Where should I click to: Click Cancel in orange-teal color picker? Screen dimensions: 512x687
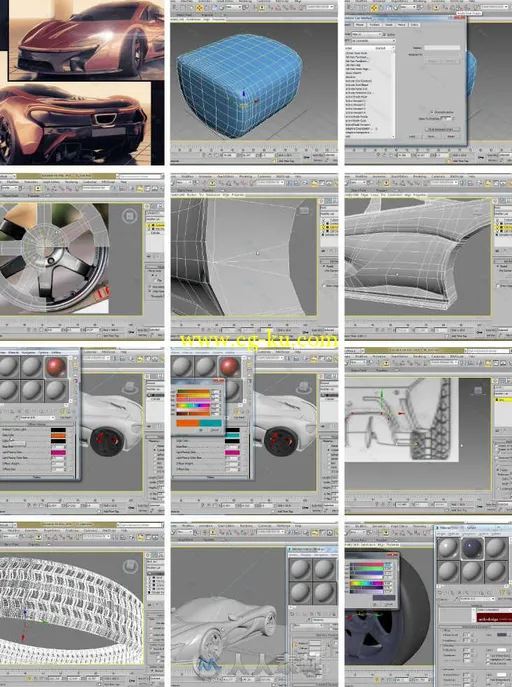tap(215, 430)
